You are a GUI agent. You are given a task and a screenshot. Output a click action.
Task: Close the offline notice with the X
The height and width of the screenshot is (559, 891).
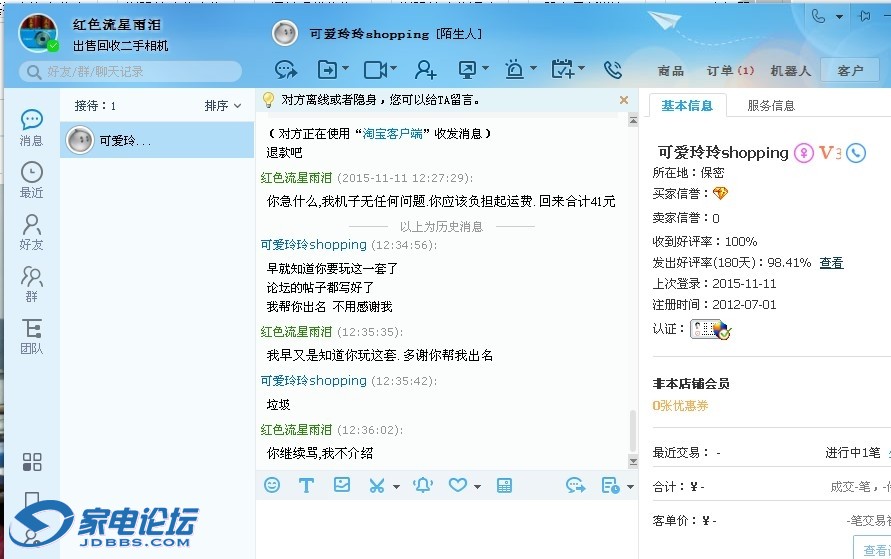pos(624,100)
